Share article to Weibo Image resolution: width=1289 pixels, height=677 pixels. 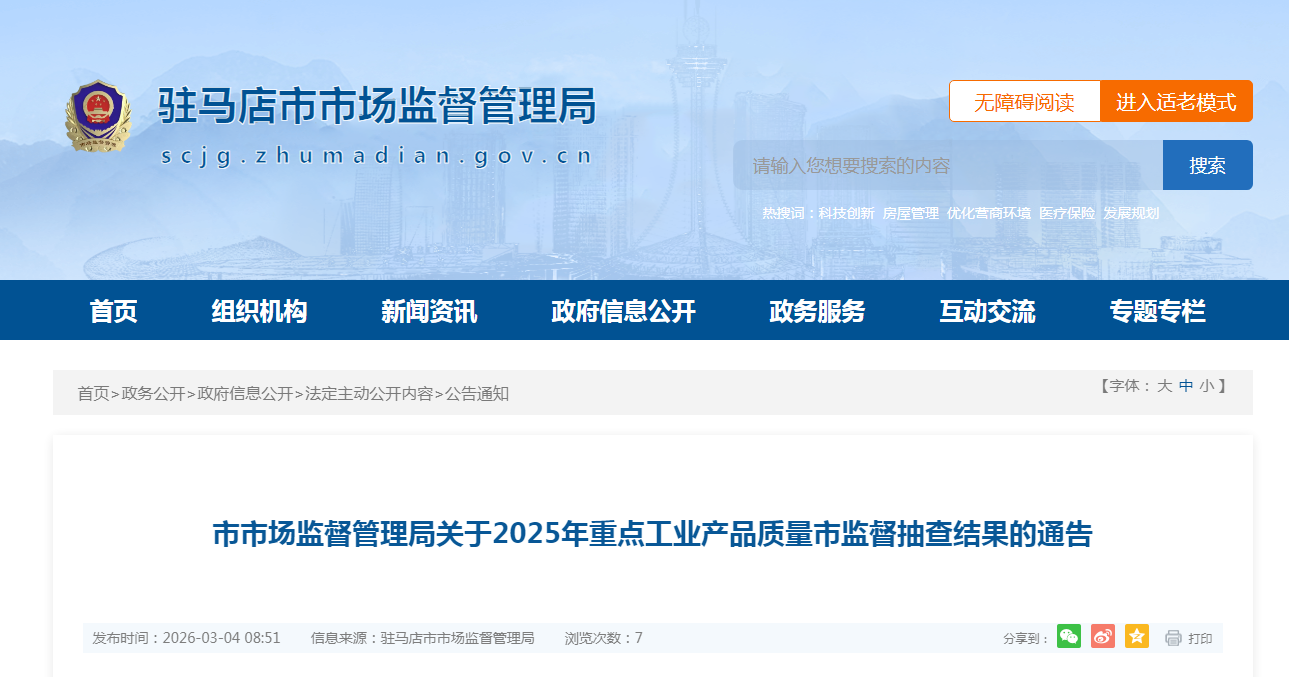click(x=1103, y=637)
